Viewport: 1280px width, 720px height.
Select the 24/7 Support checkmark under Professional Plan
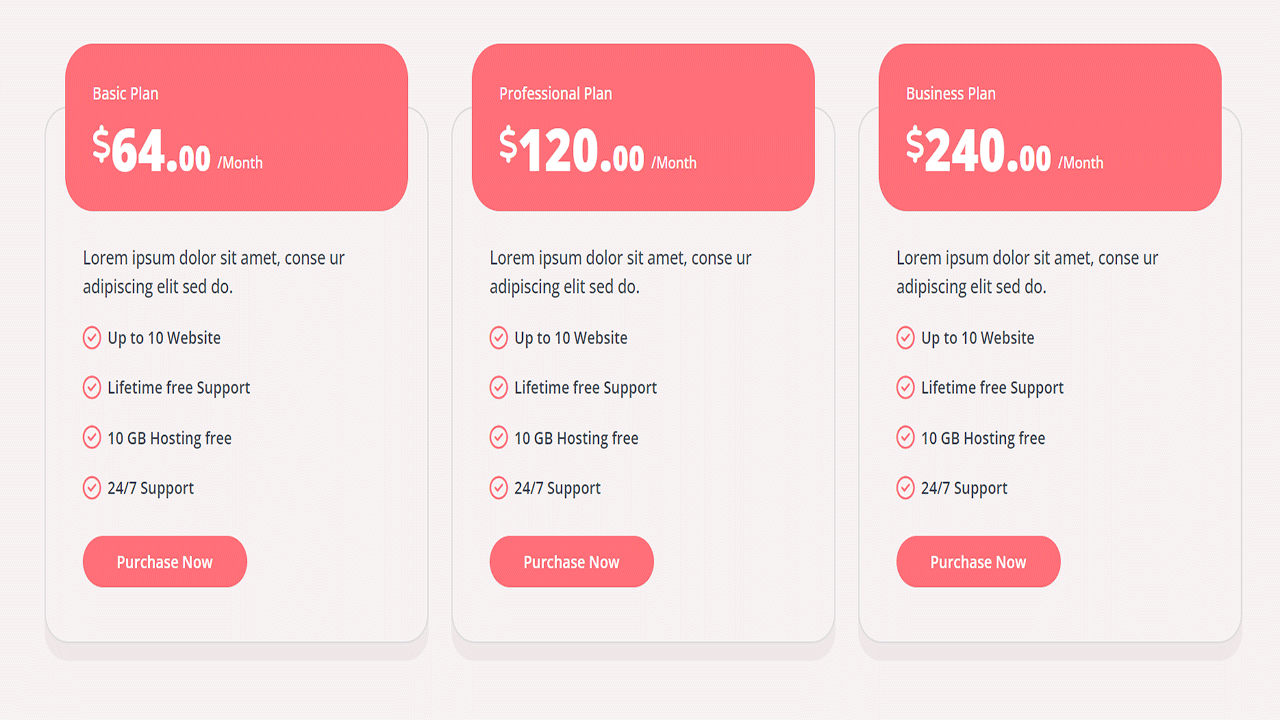coord(499,487)
